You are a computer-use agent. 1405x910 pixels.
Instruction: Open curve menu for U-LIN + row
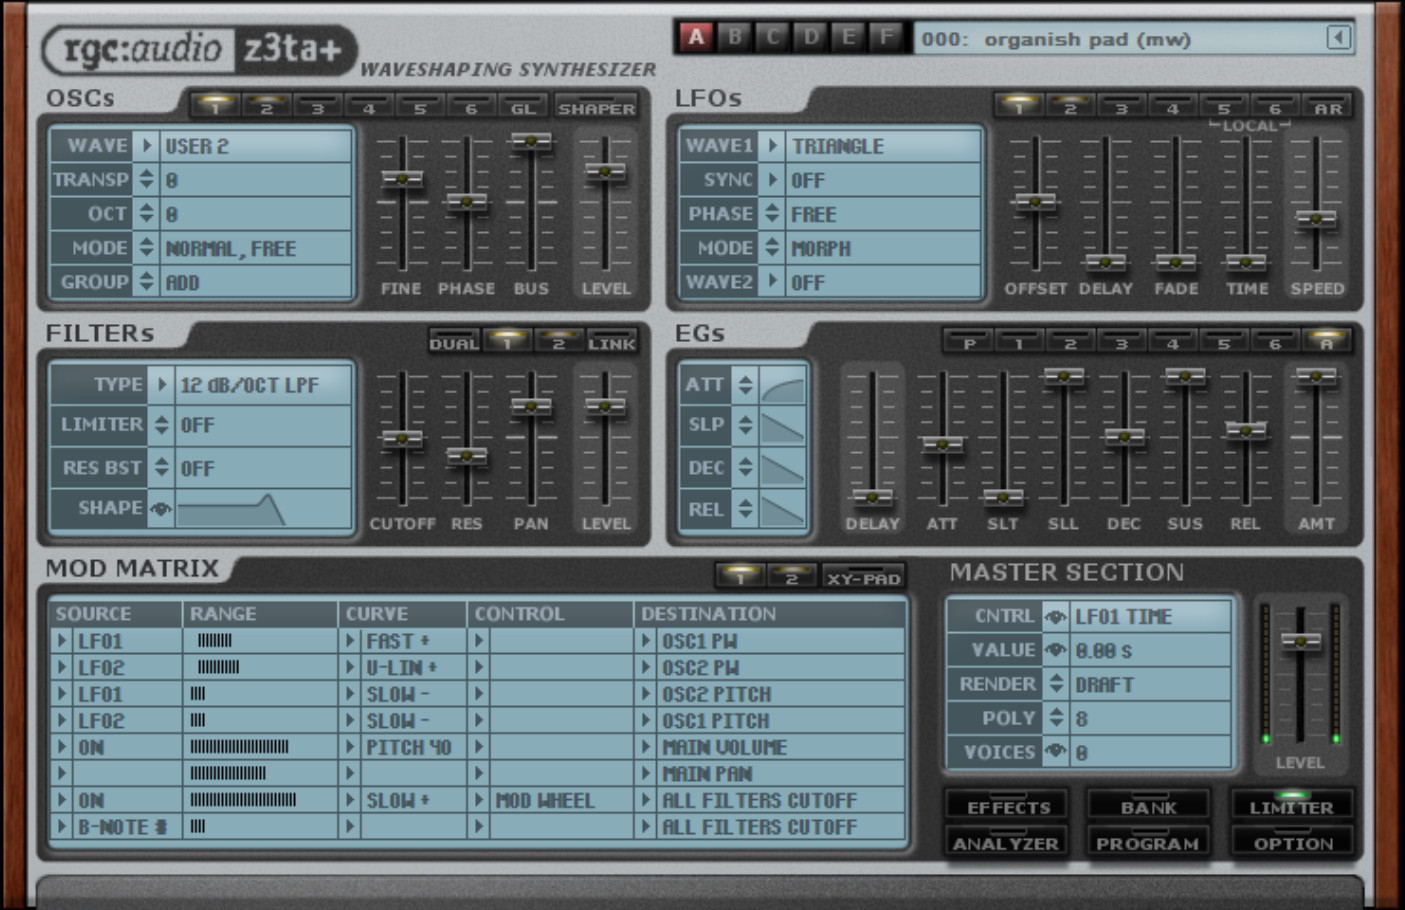350,667
